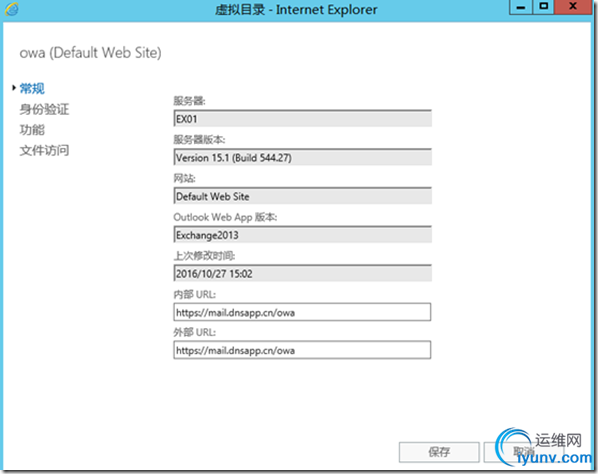Click the 网站 label
Image resolution: width=598 pixels, height=474 pixels.
tap(184, 178)
